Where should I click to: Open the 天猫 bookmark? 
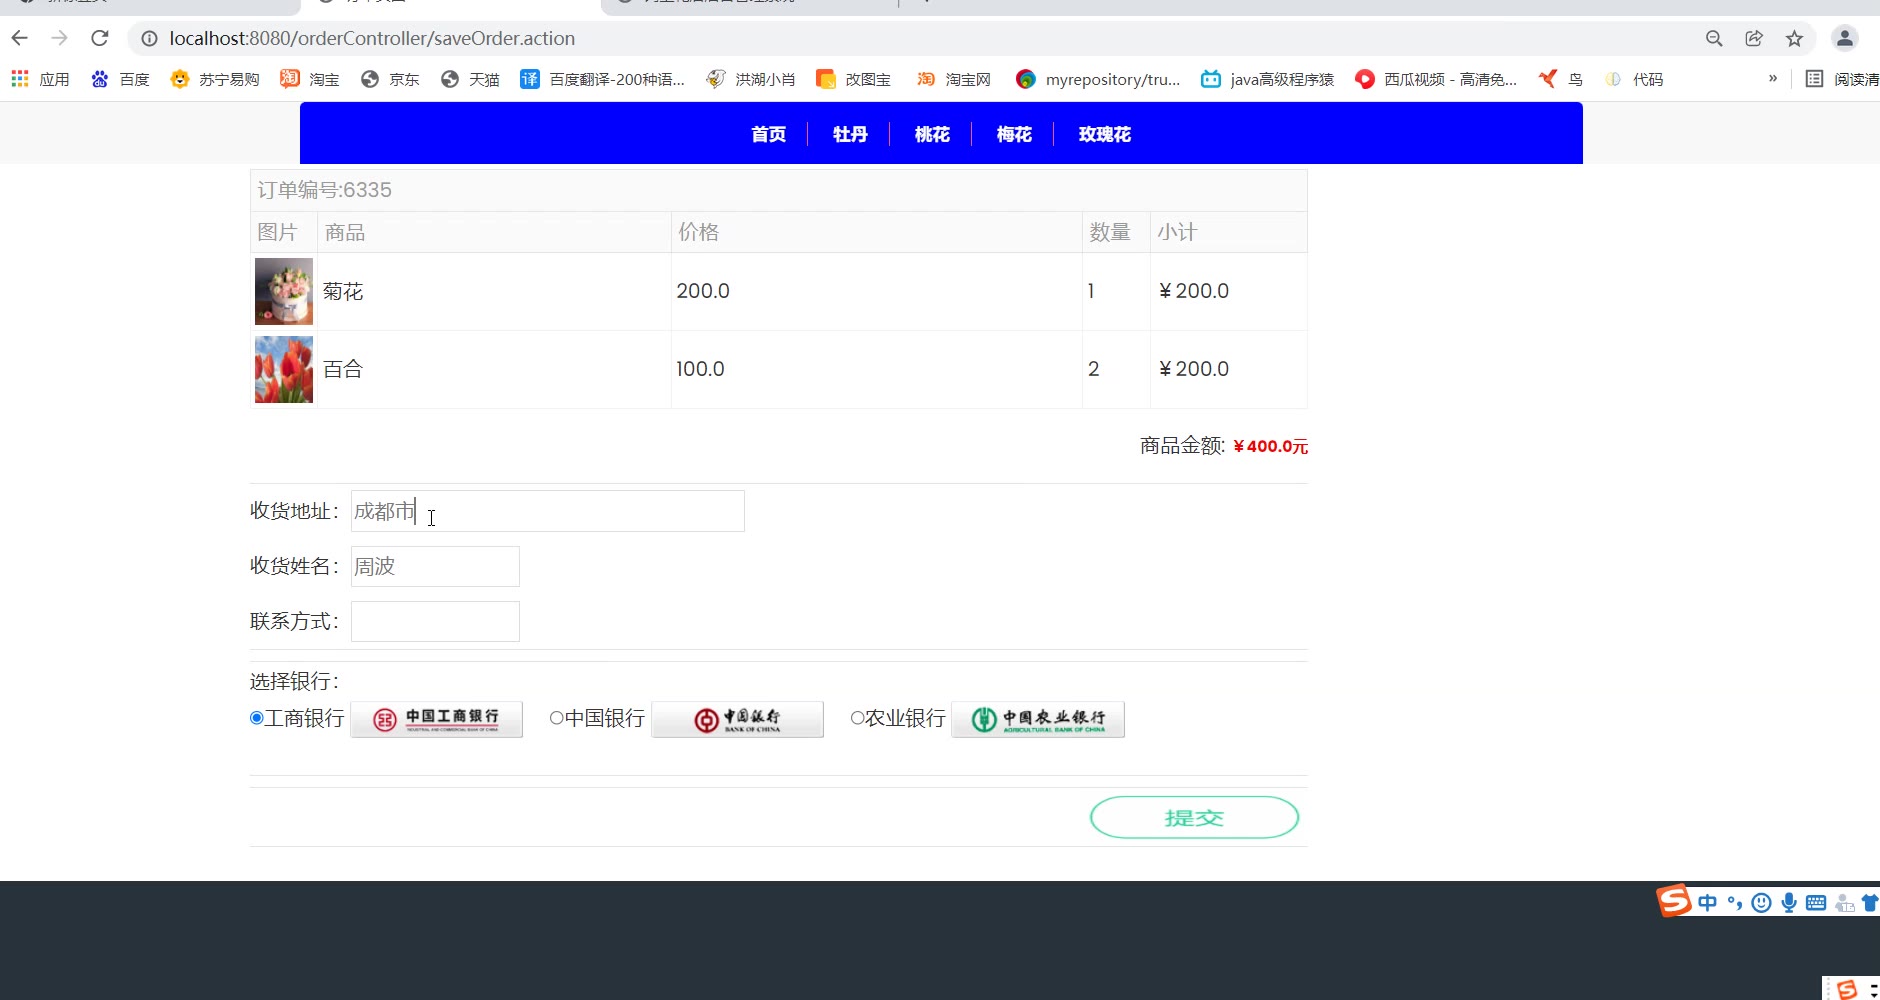click(470, 79)
